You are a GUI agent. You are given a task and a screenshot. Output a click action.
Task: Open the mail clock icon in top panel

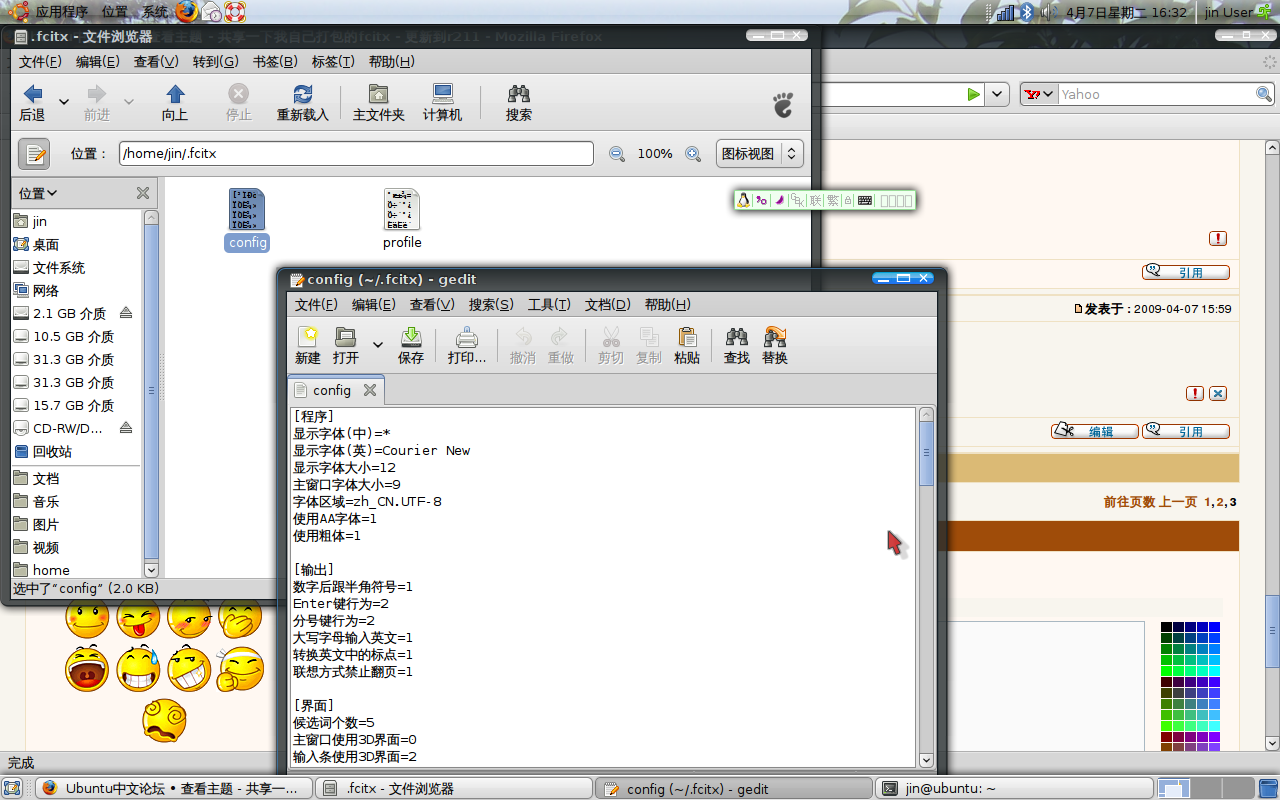211,12
